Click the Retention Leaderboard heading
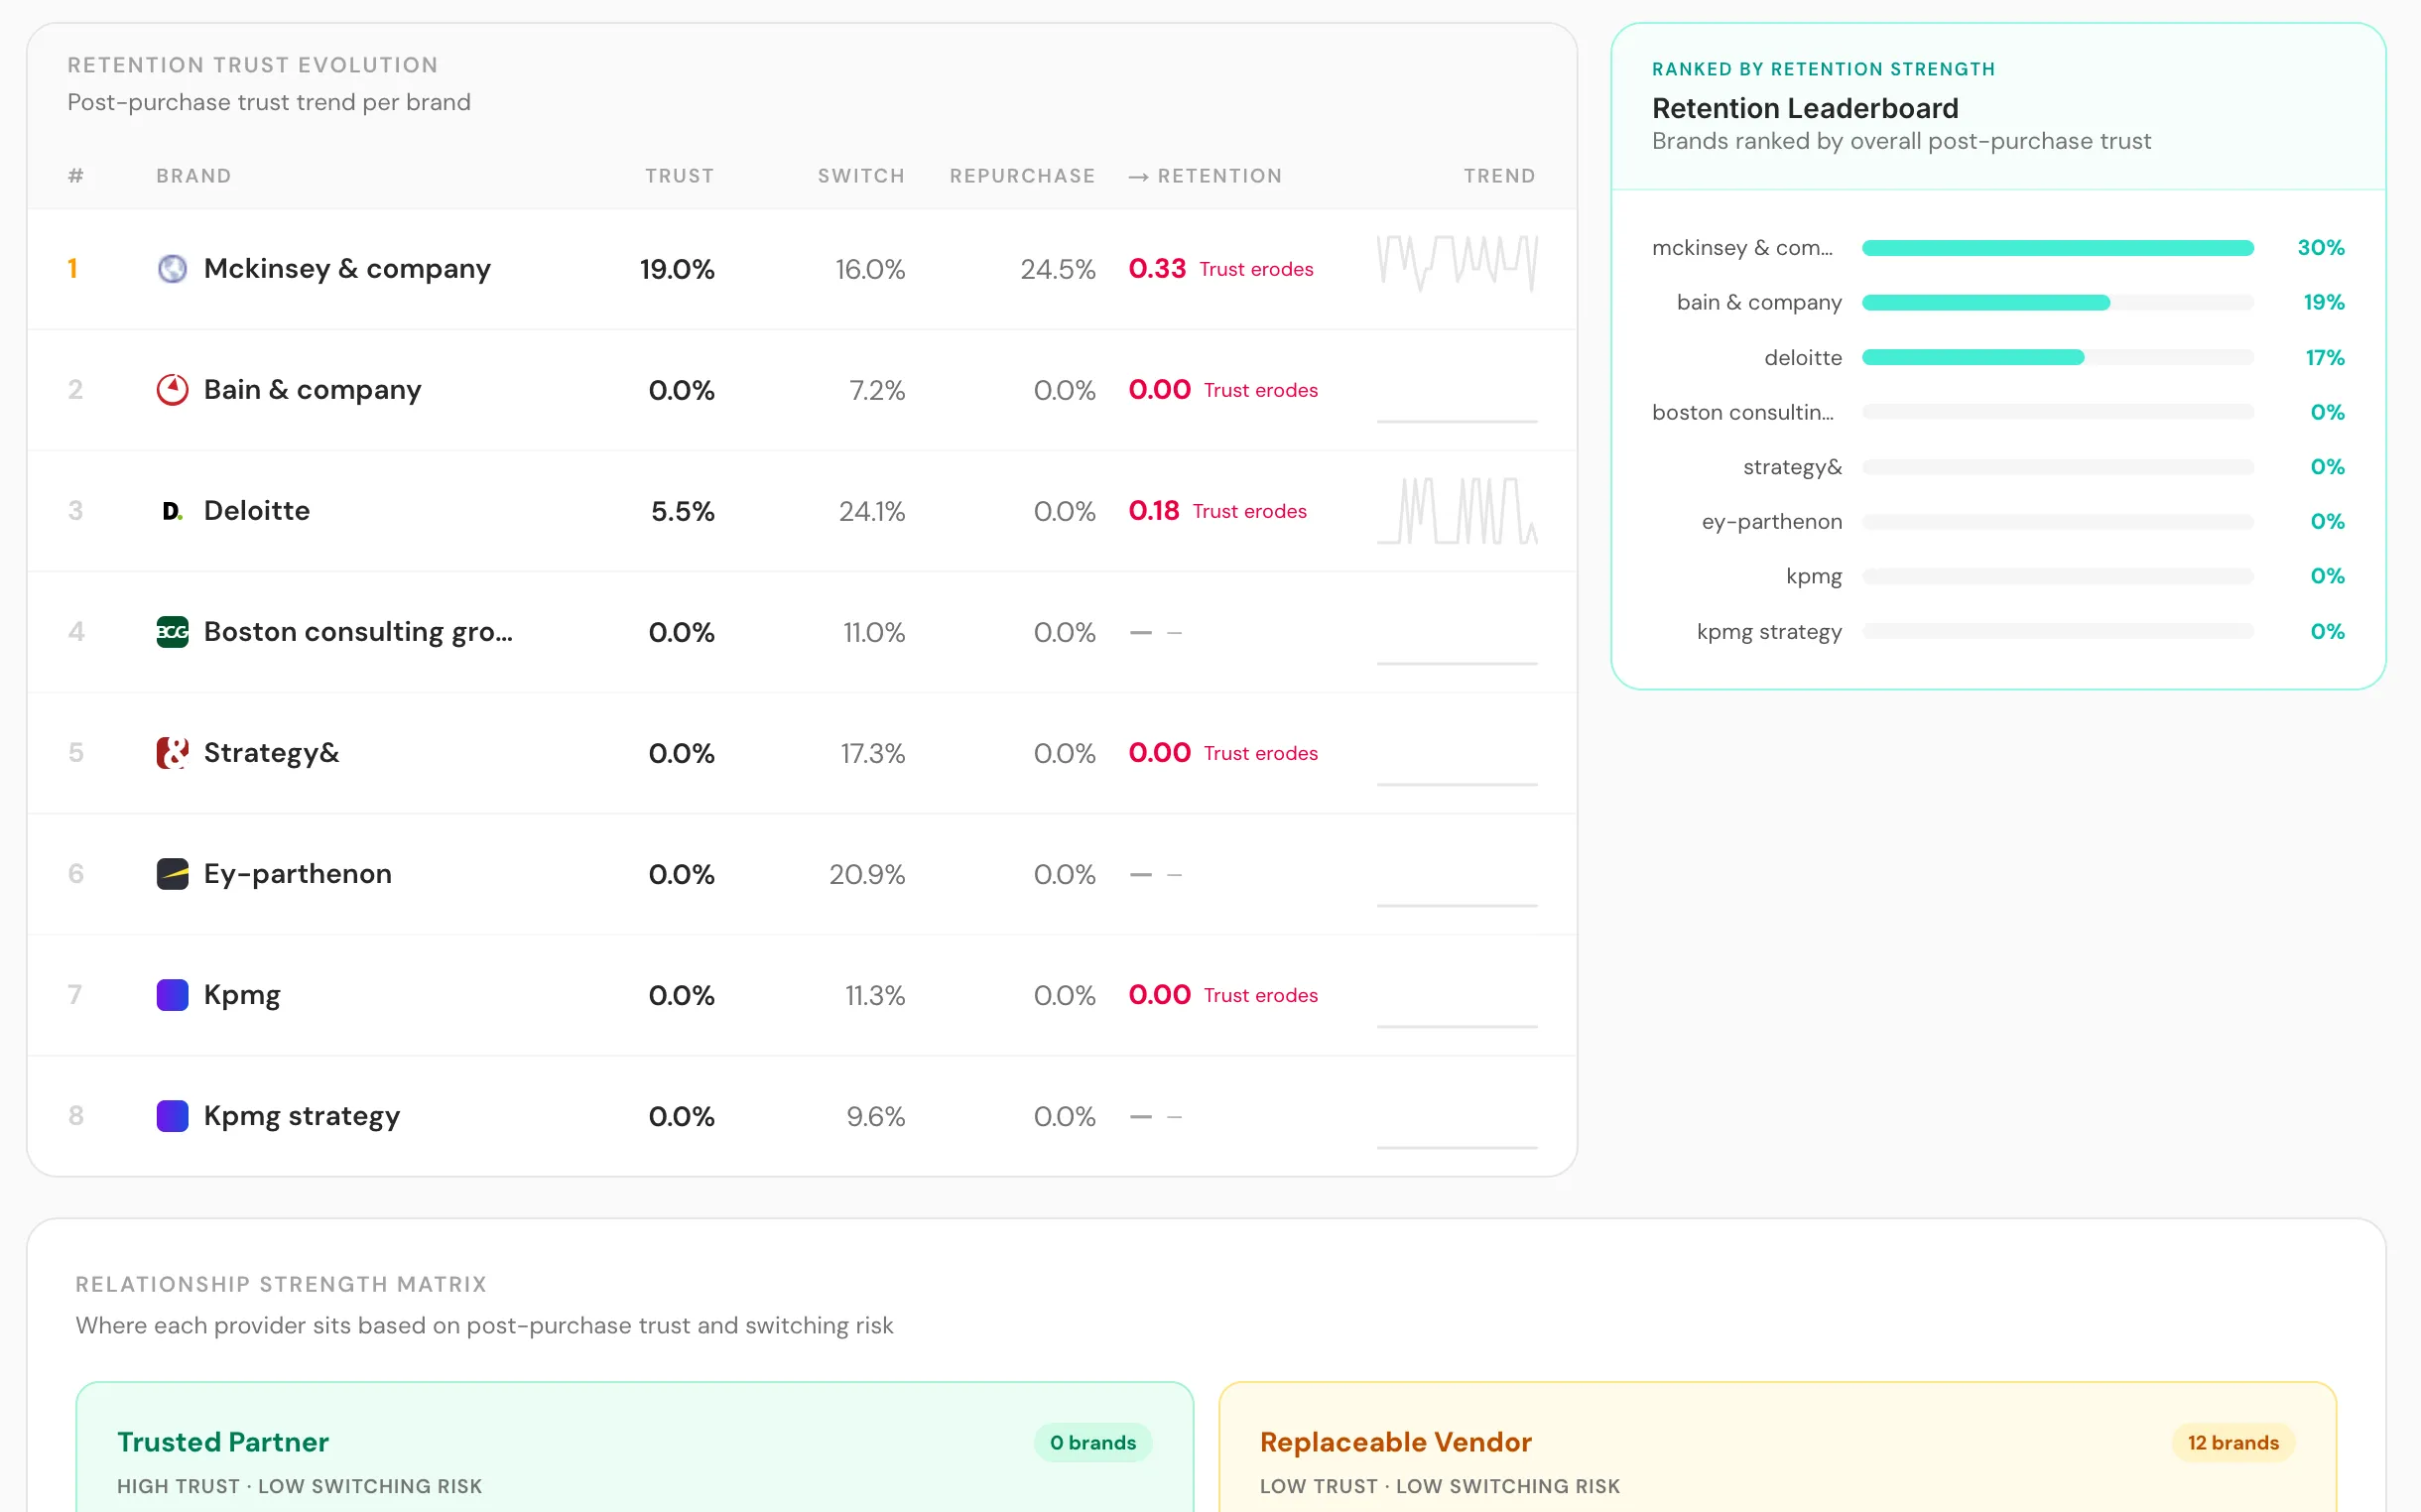2421x1512 pixels. [1805, 108]
